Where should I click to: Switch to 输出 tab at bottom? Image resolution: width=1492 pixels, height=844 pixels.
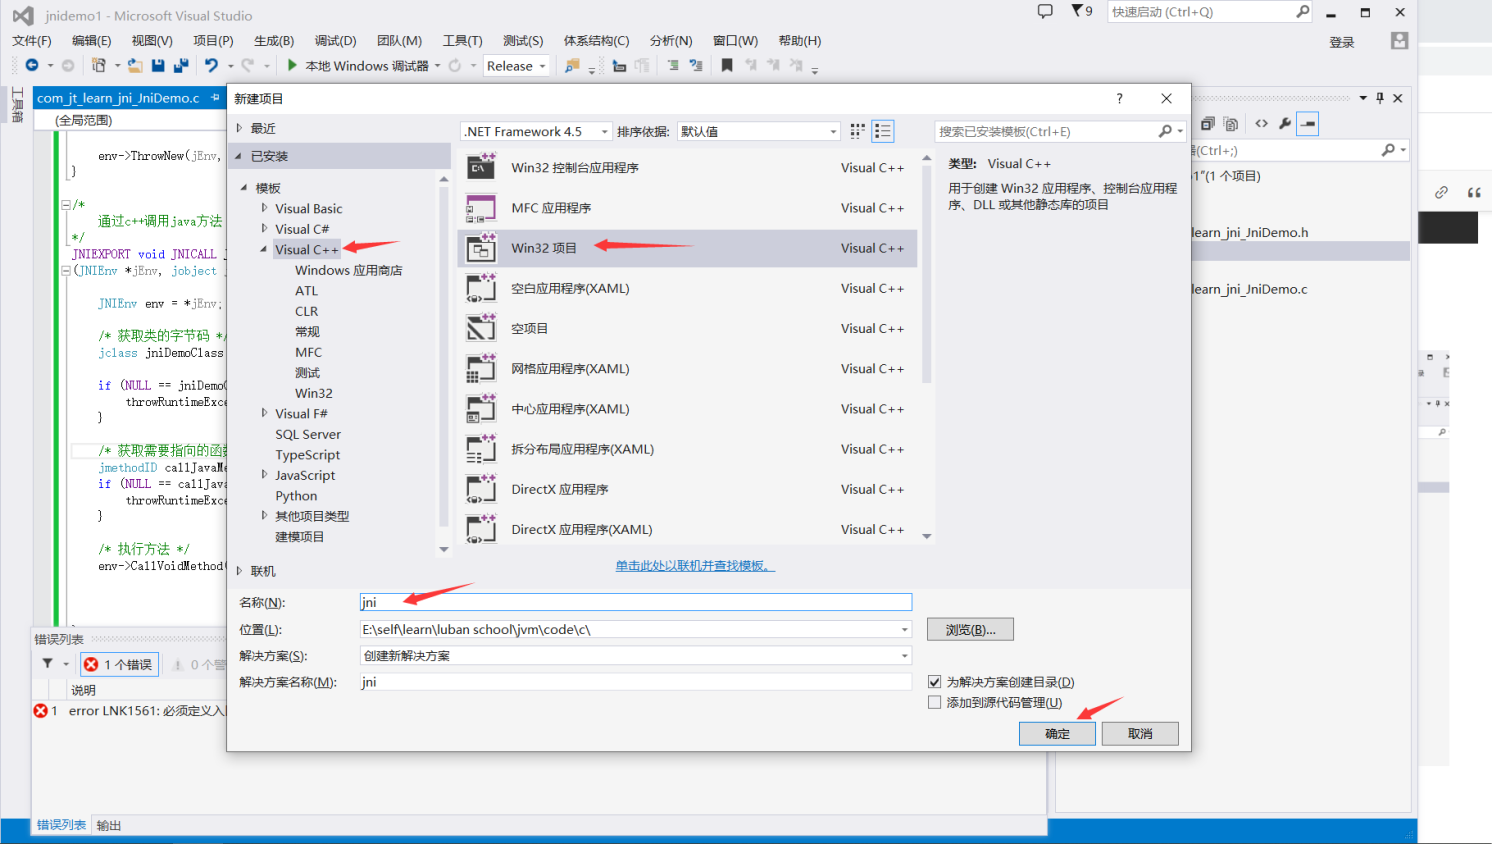coord(108,825)
